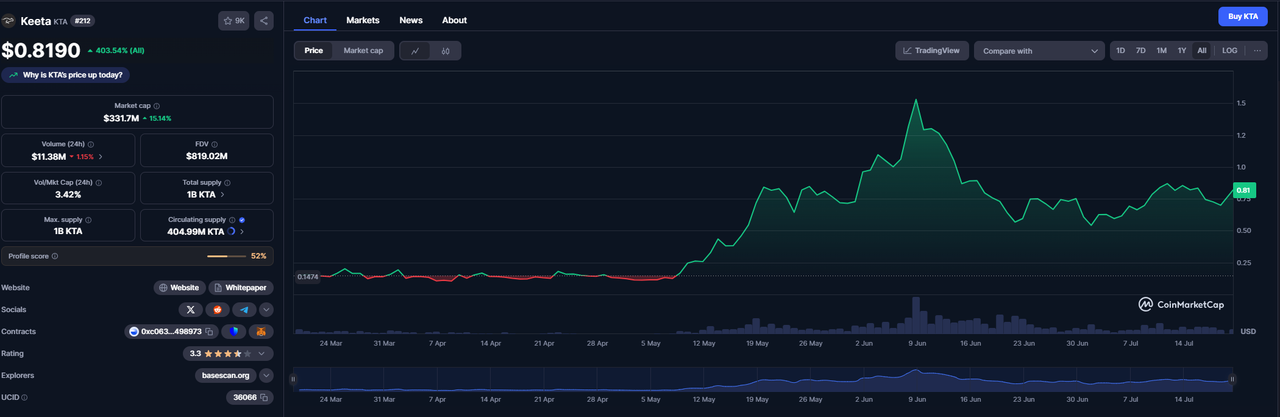Open the Compare with dropdown
This screenshot has height=417, width=1280.
(x=1039, y=50)
